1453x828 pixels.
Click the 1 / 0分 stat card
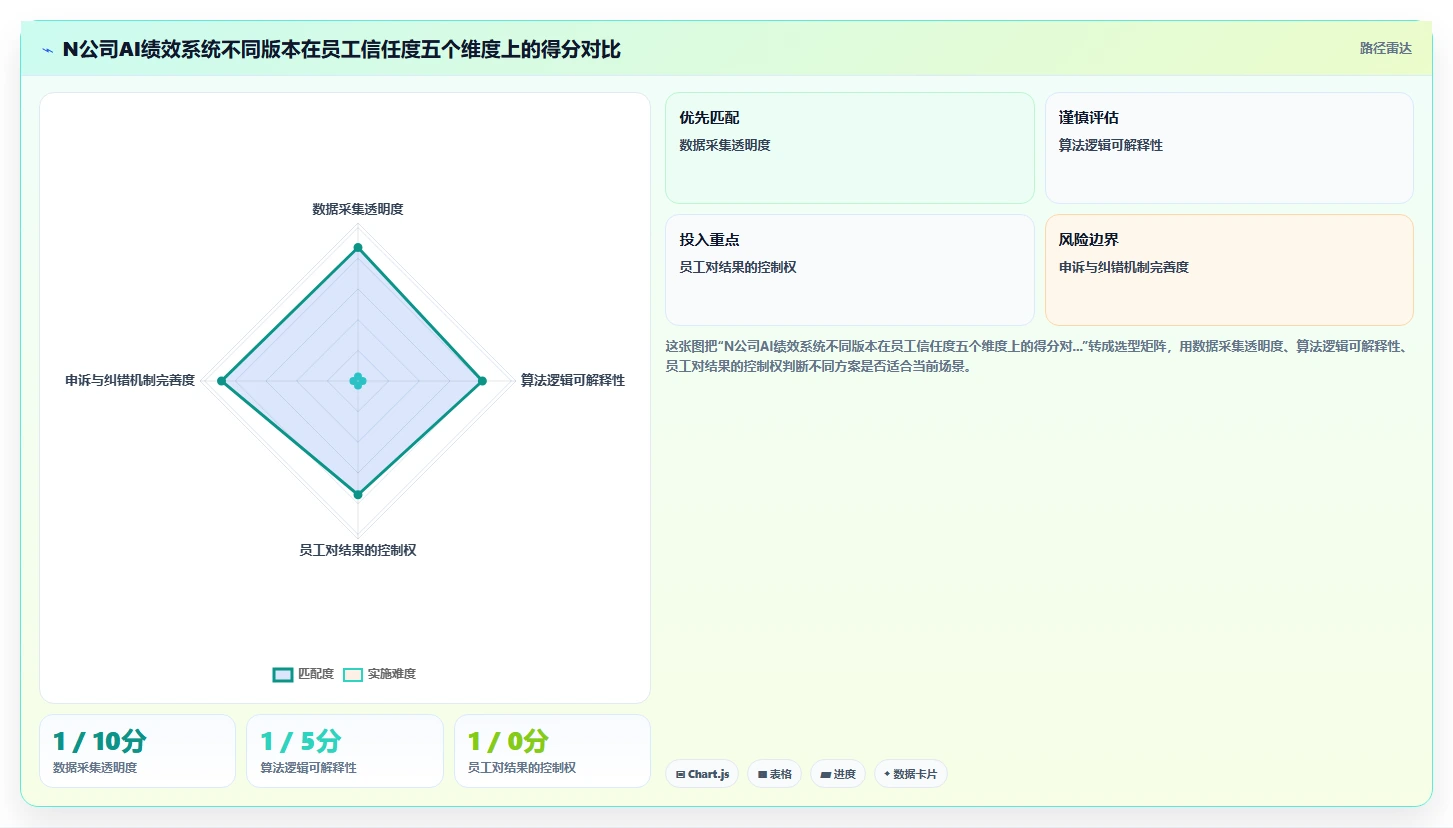tap(552, 751)
